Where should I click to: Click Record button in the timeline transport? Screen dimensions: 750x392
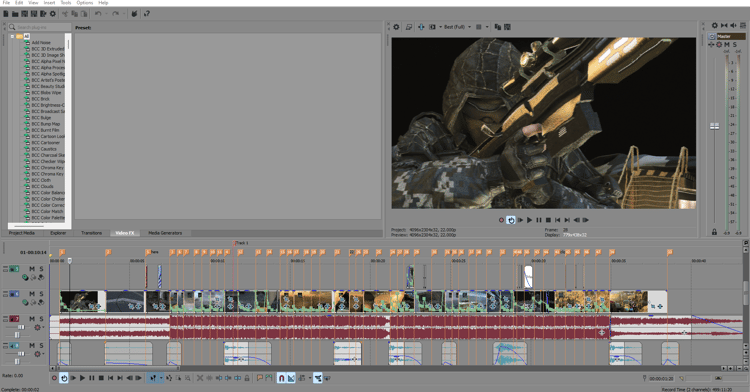(54, 378)
